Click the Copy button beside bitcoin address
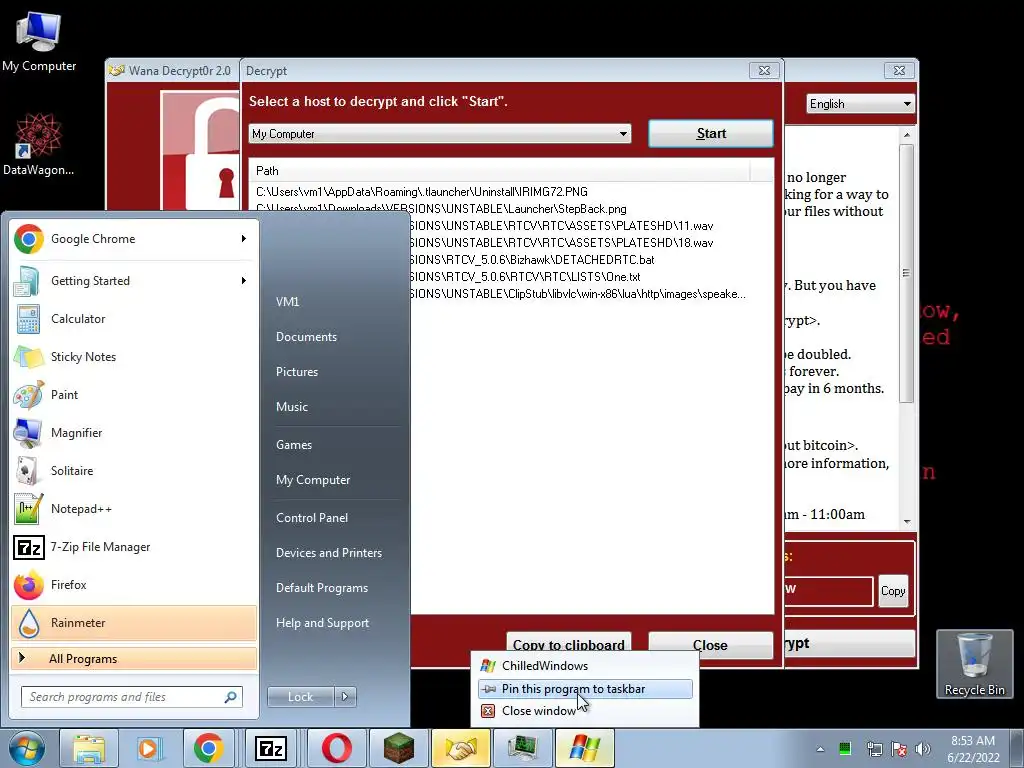1024x768 pixels. tap(893, 591)
